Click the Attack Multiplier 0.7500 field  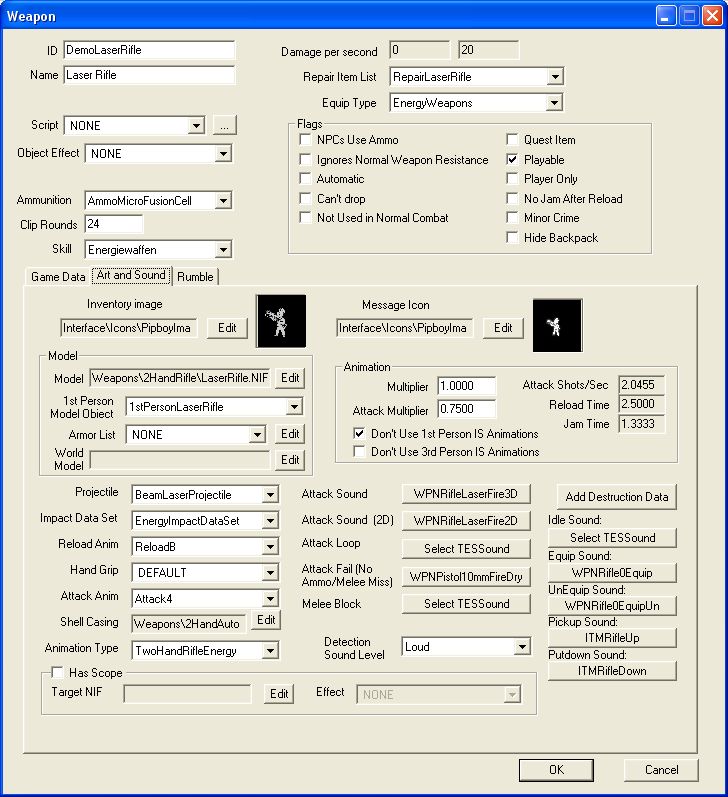tap(466, 409)
